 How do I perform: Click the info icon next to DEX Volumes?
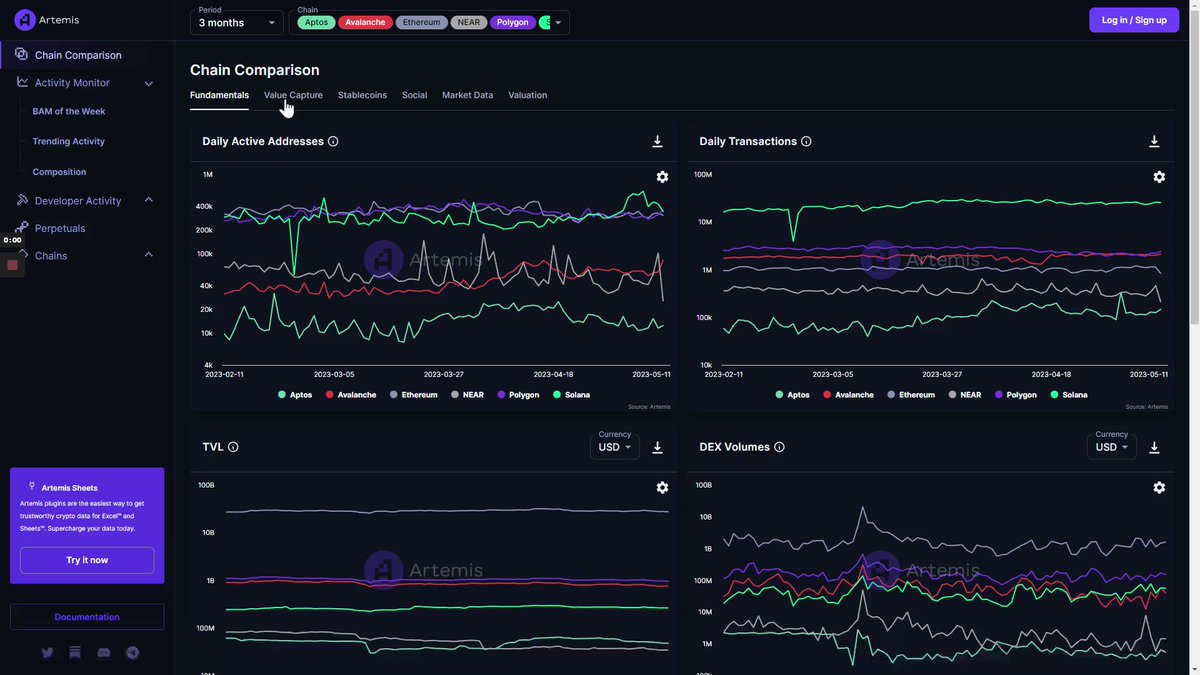pyautogui.click(x=779, y=447)
